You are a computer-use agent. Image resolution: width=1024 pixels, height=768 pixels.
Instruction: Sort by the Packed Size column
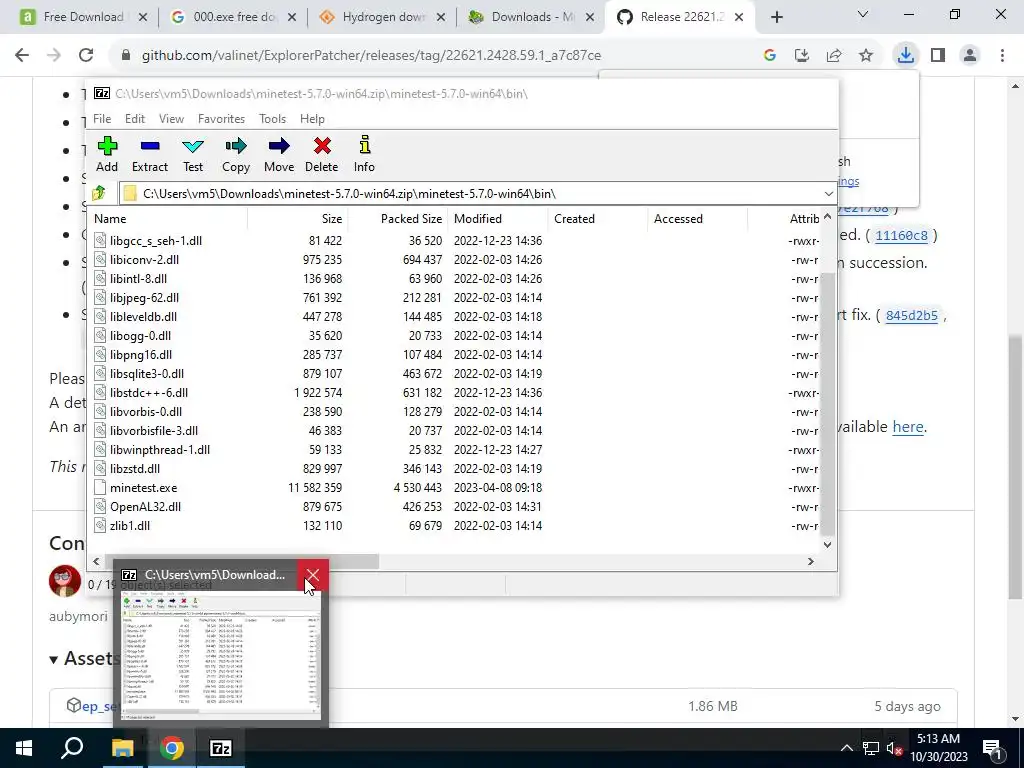pyautogui.click(x=397, y=219)
